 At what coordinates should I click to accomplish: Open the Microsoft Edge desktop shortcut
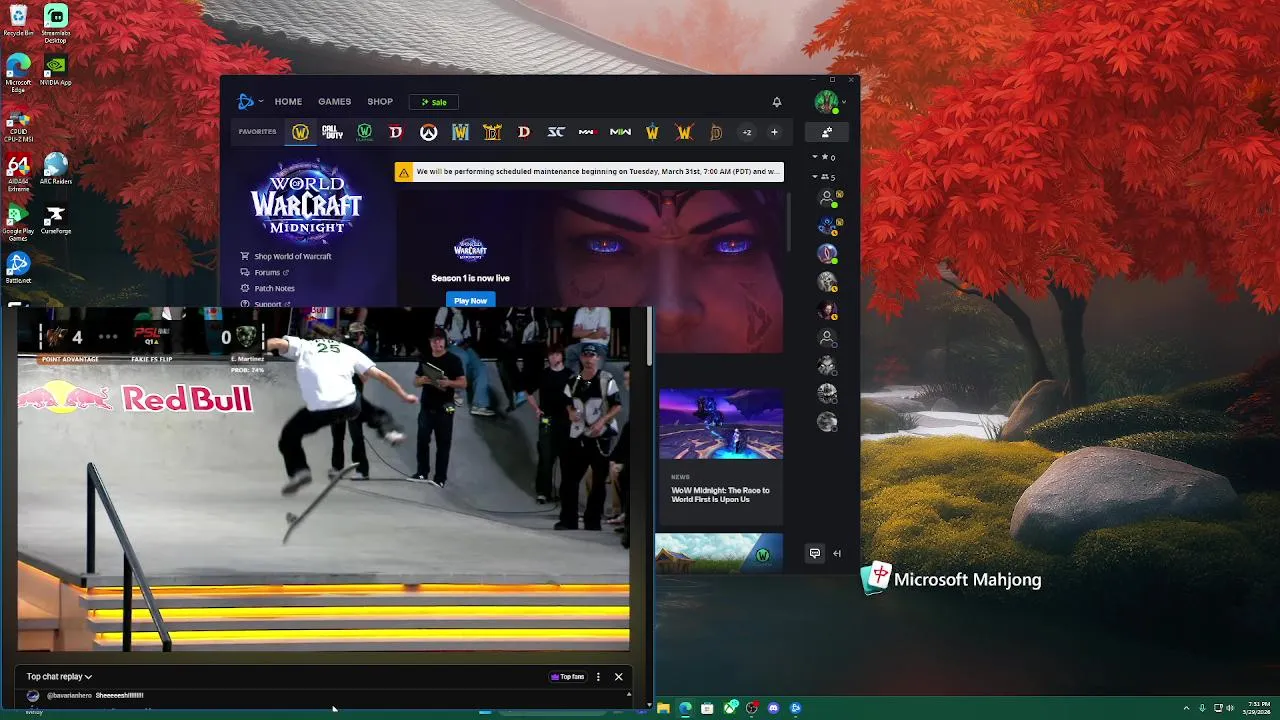[18, 73]
